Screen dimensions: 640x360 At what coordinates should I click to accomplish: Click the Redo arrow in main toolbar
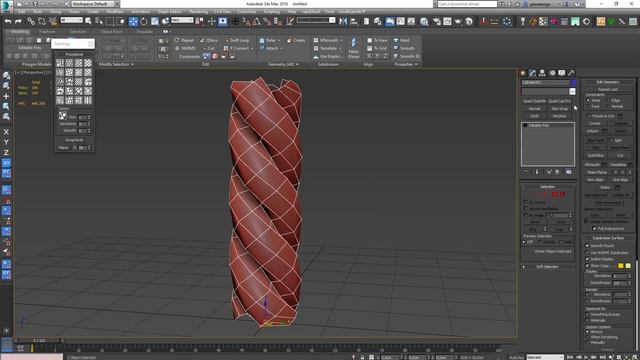click(18, 21)
